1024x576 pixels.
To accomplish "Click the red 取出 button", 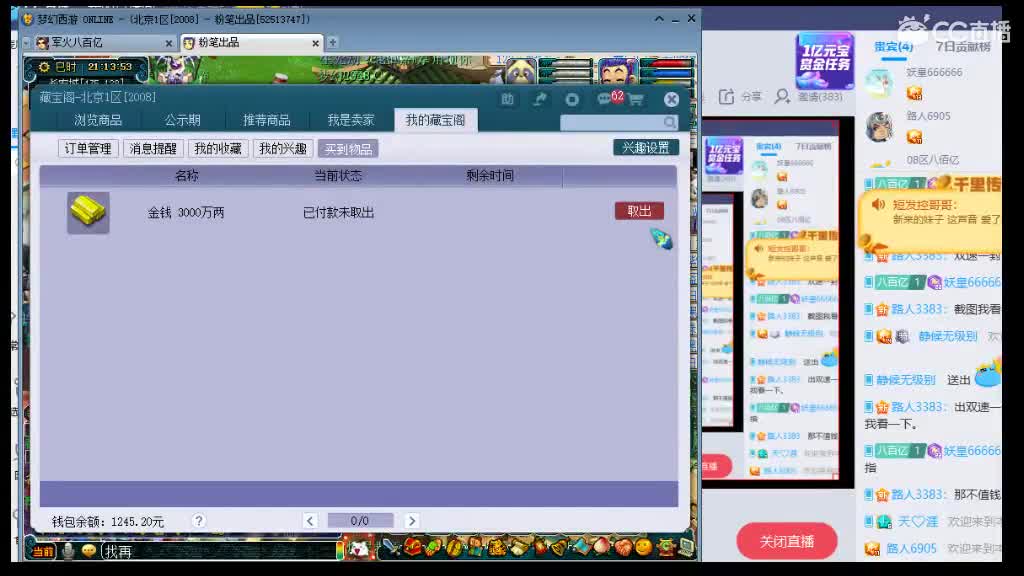I will [639, 211].
